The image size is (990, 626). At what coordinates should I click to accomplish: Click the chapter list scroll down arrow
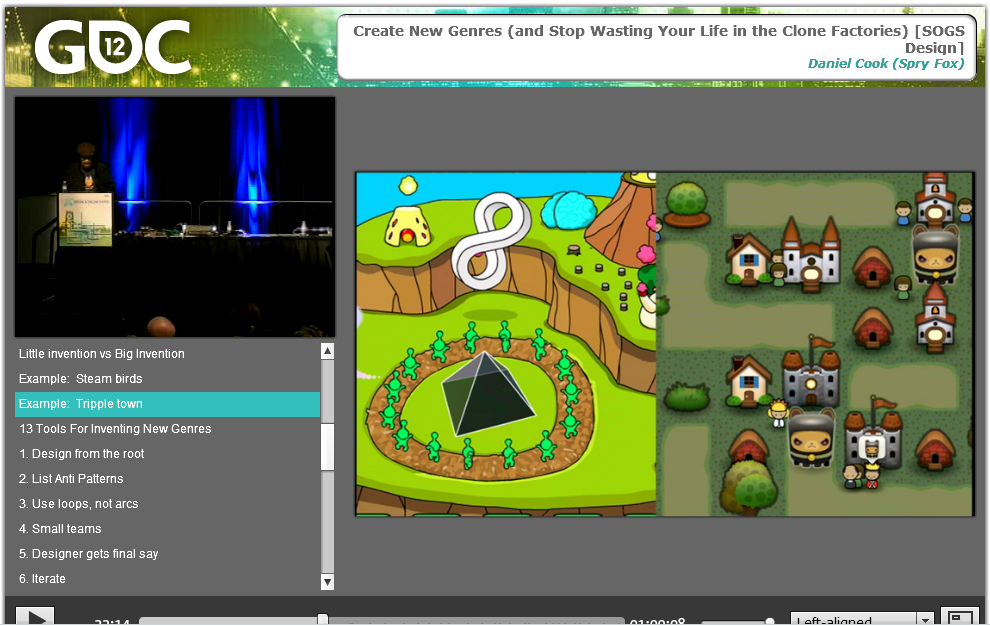tap(327, 582)
